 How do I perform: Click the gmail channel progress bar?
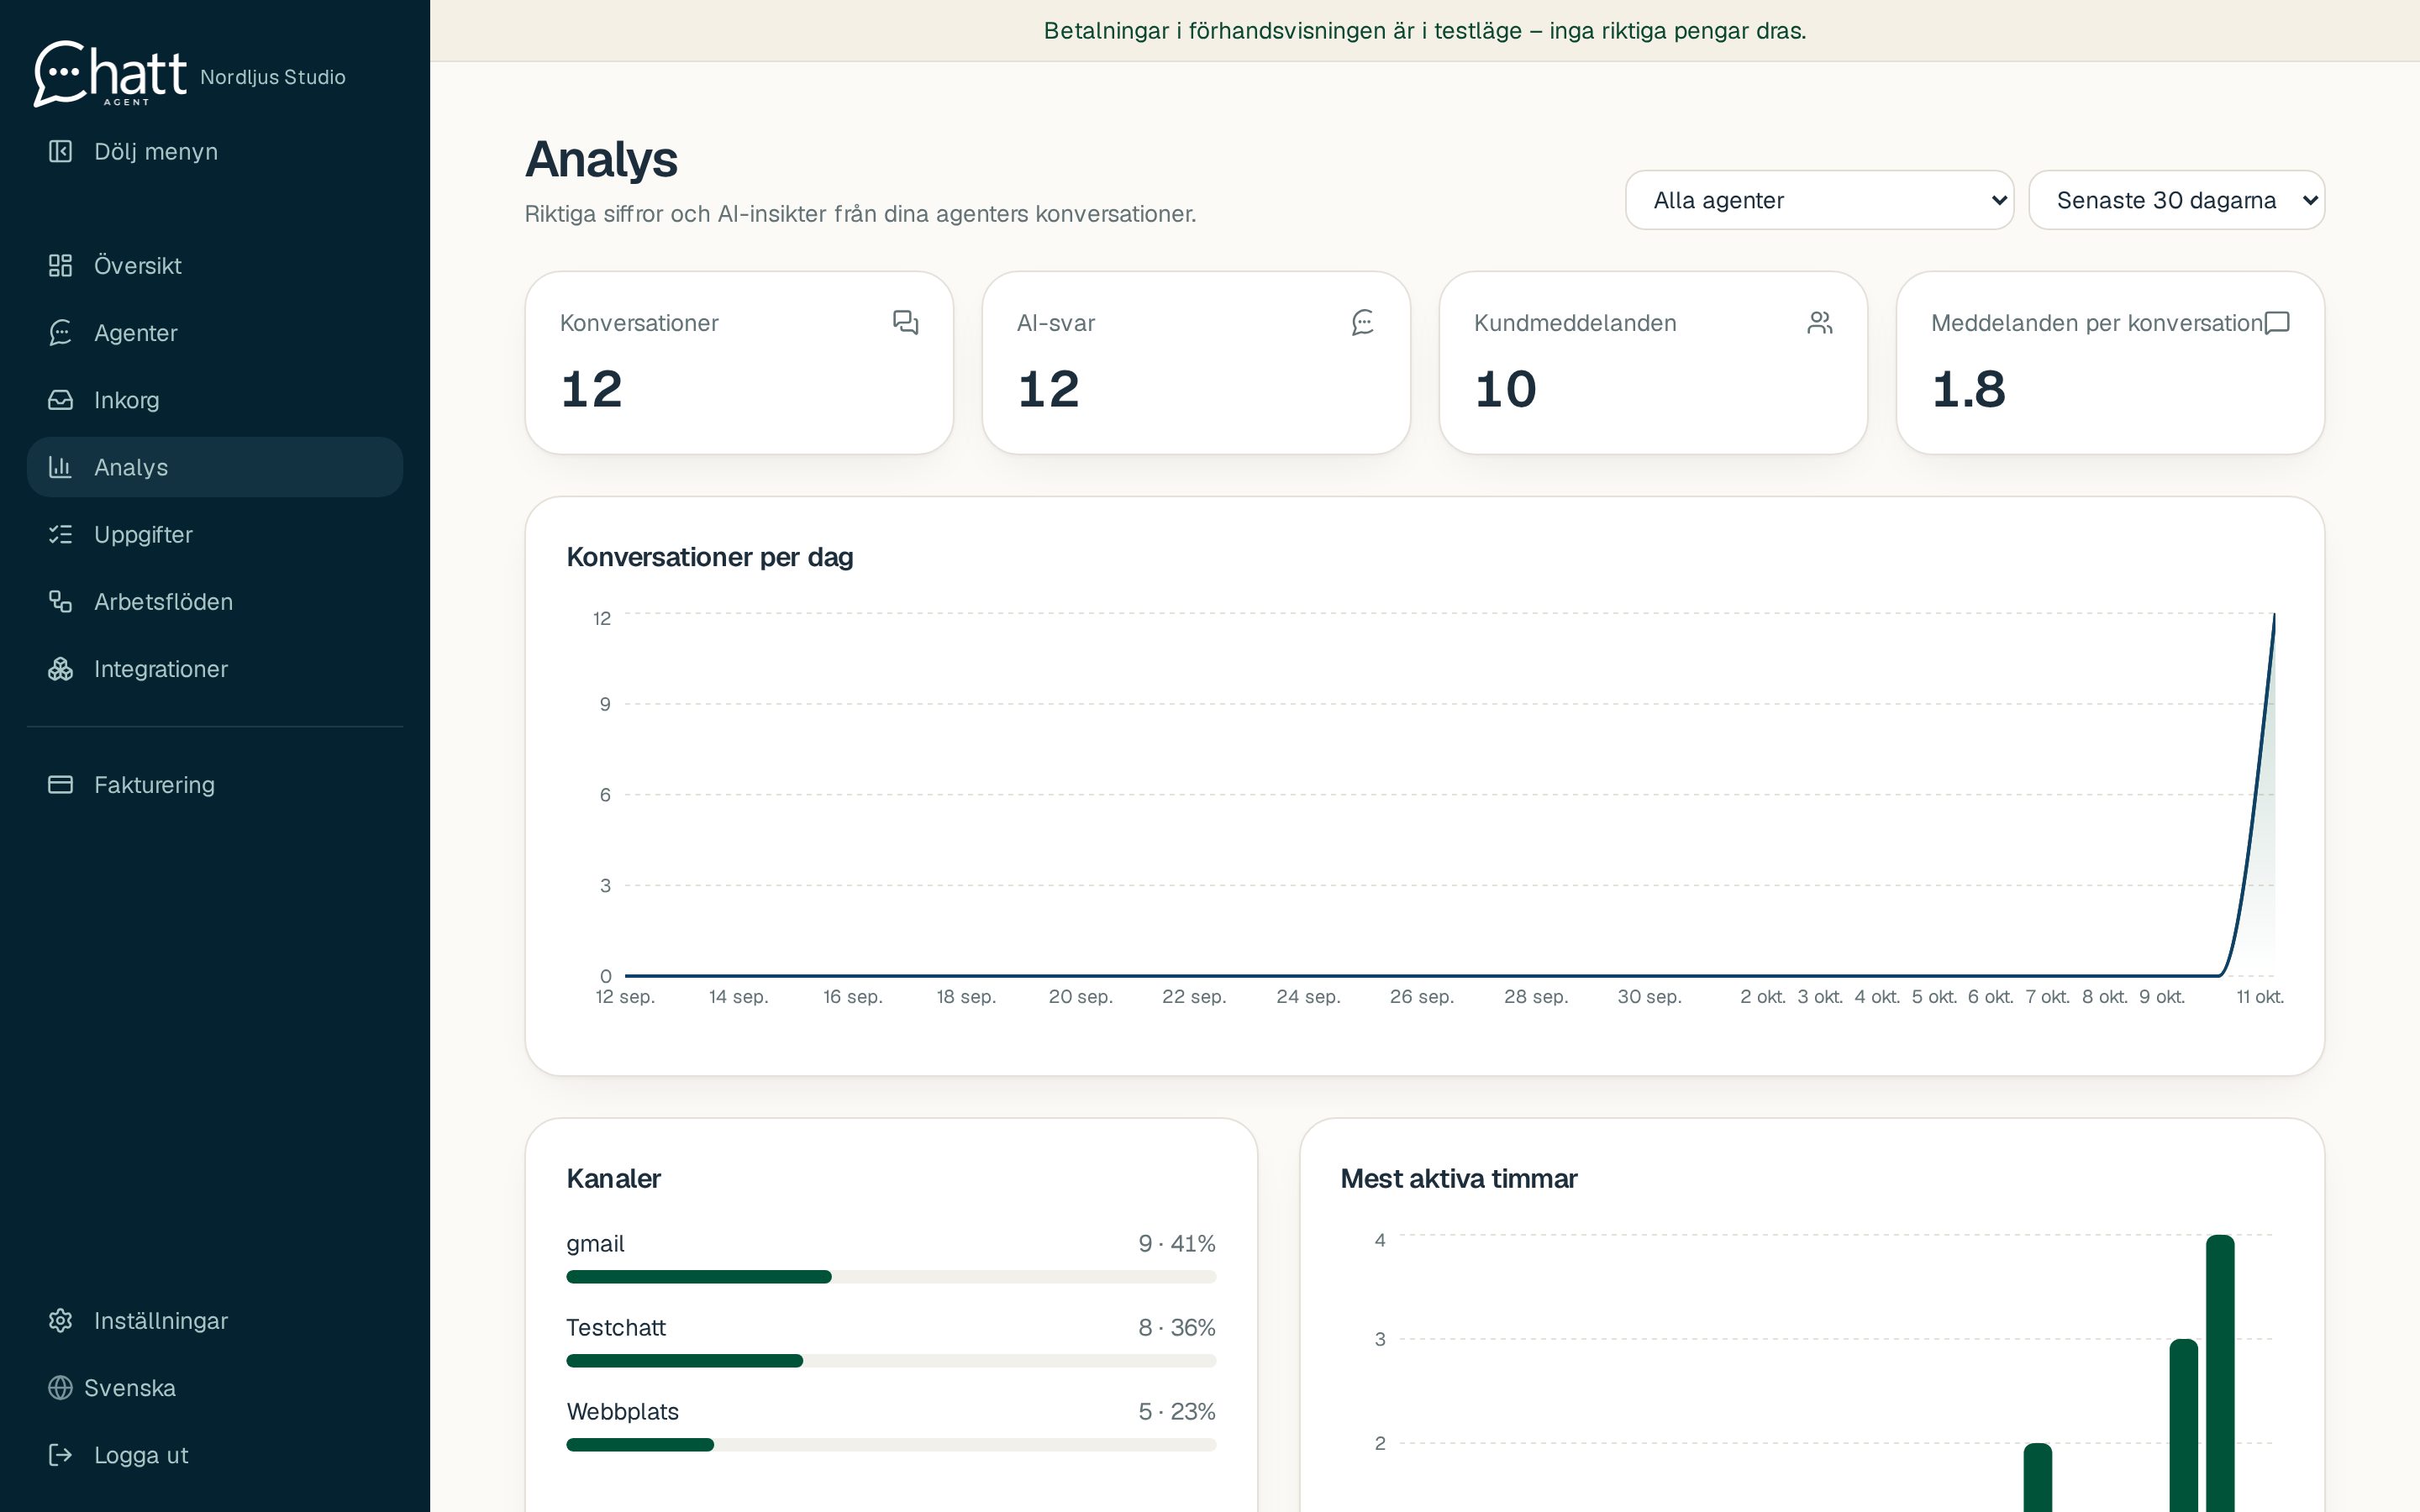pyautogui.click(x=891, y=1276)
